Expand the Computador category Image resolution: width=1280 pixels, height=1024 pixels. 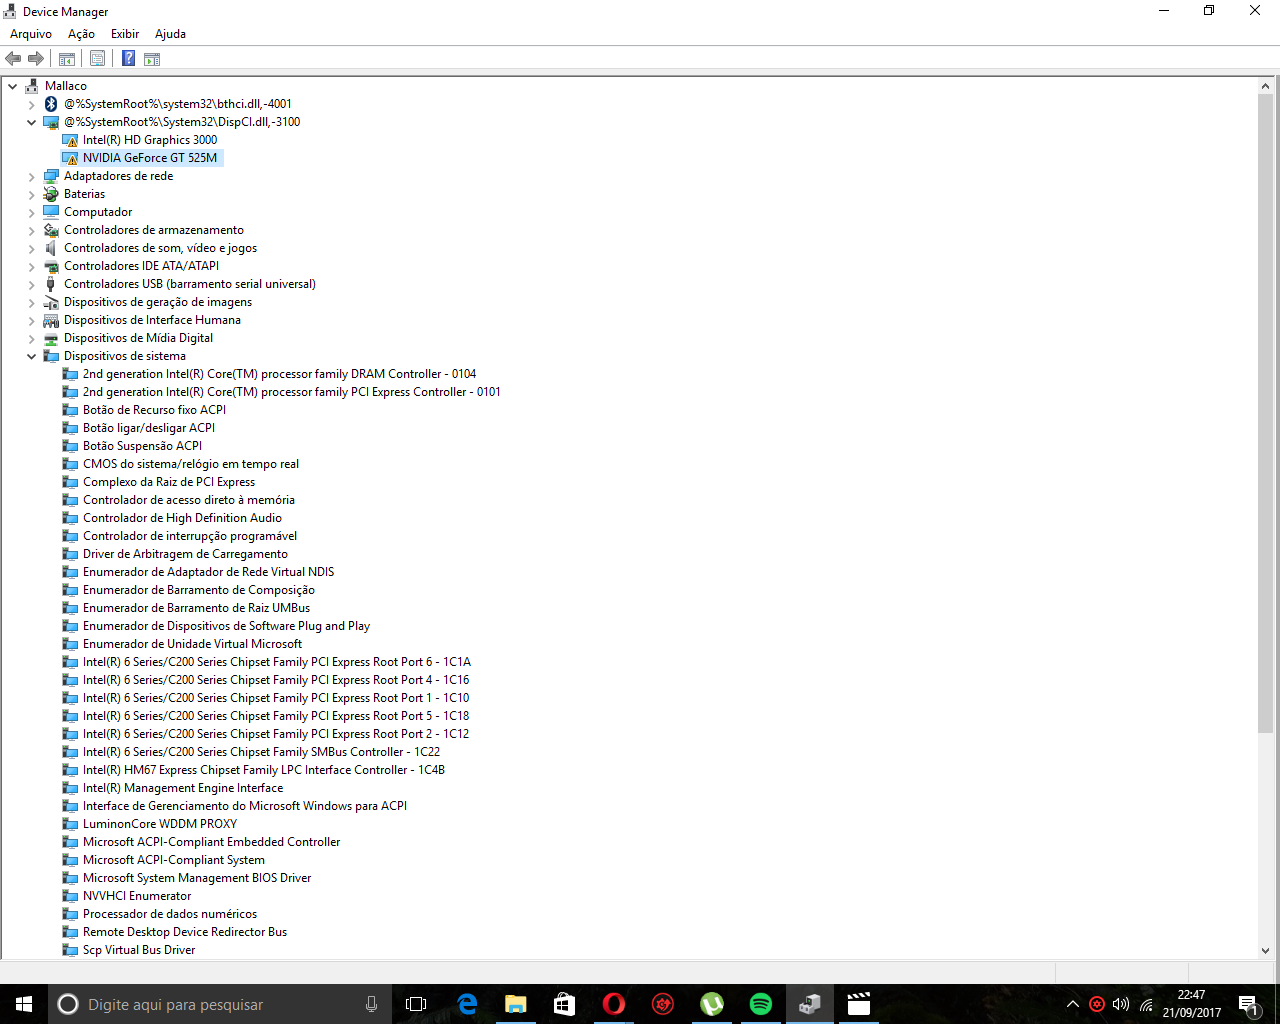click(32, 212)
